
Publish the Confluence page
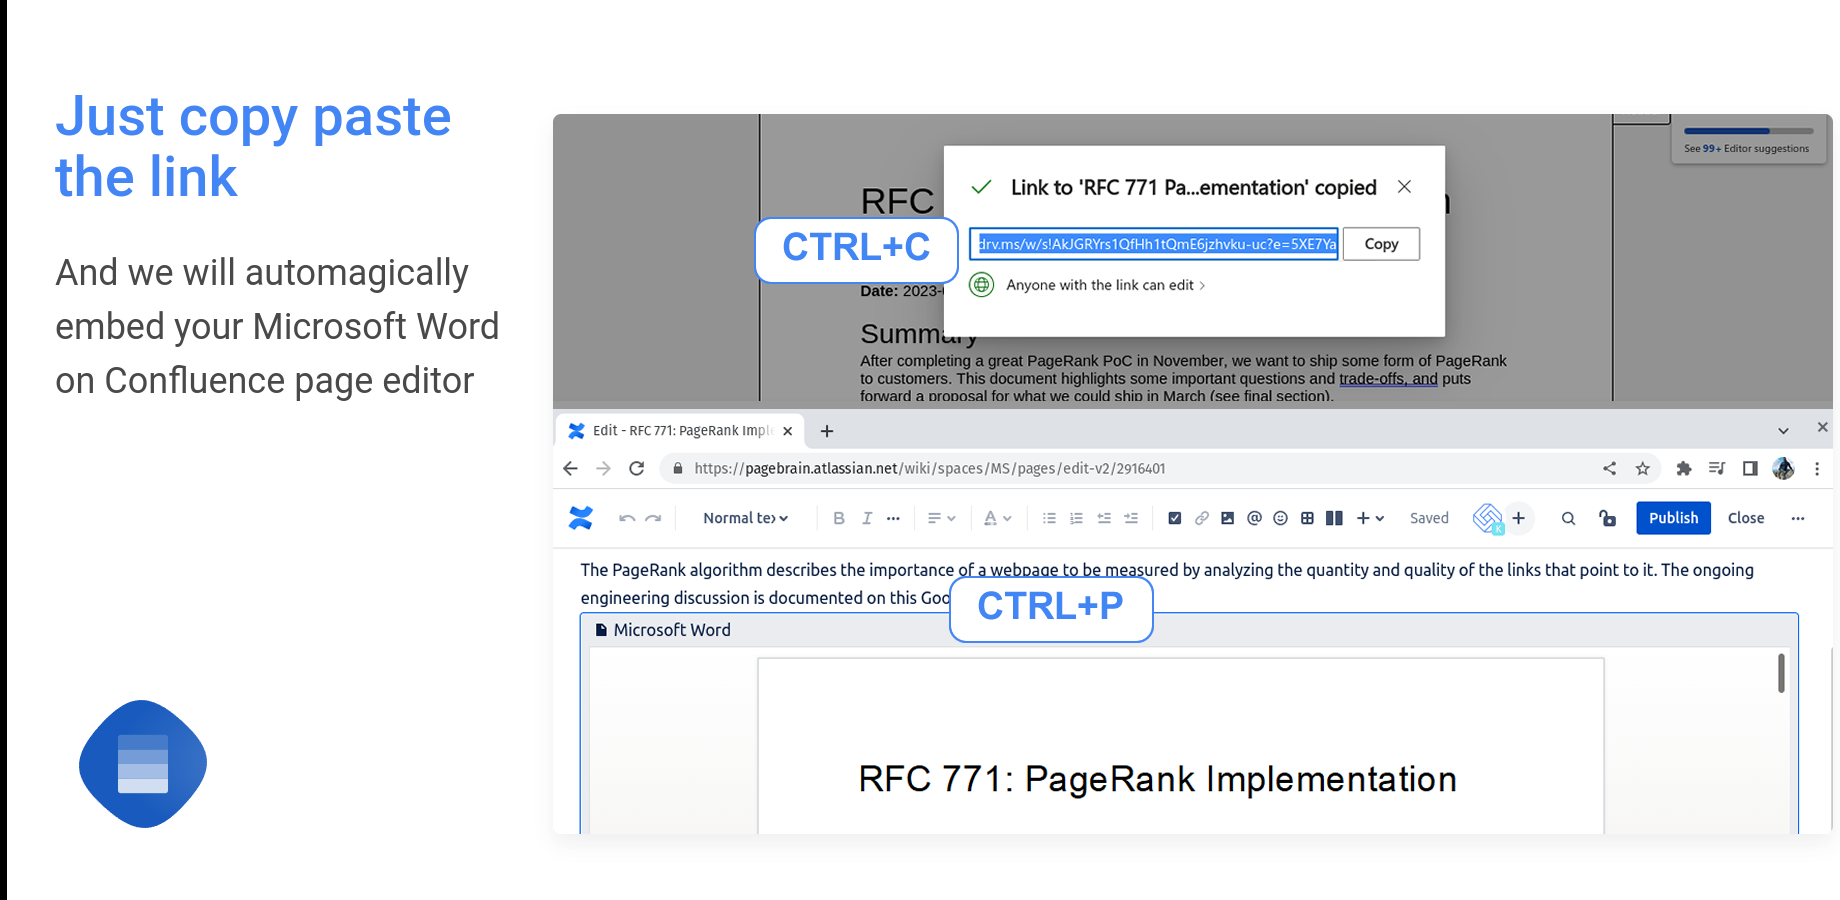point(1673,518)
